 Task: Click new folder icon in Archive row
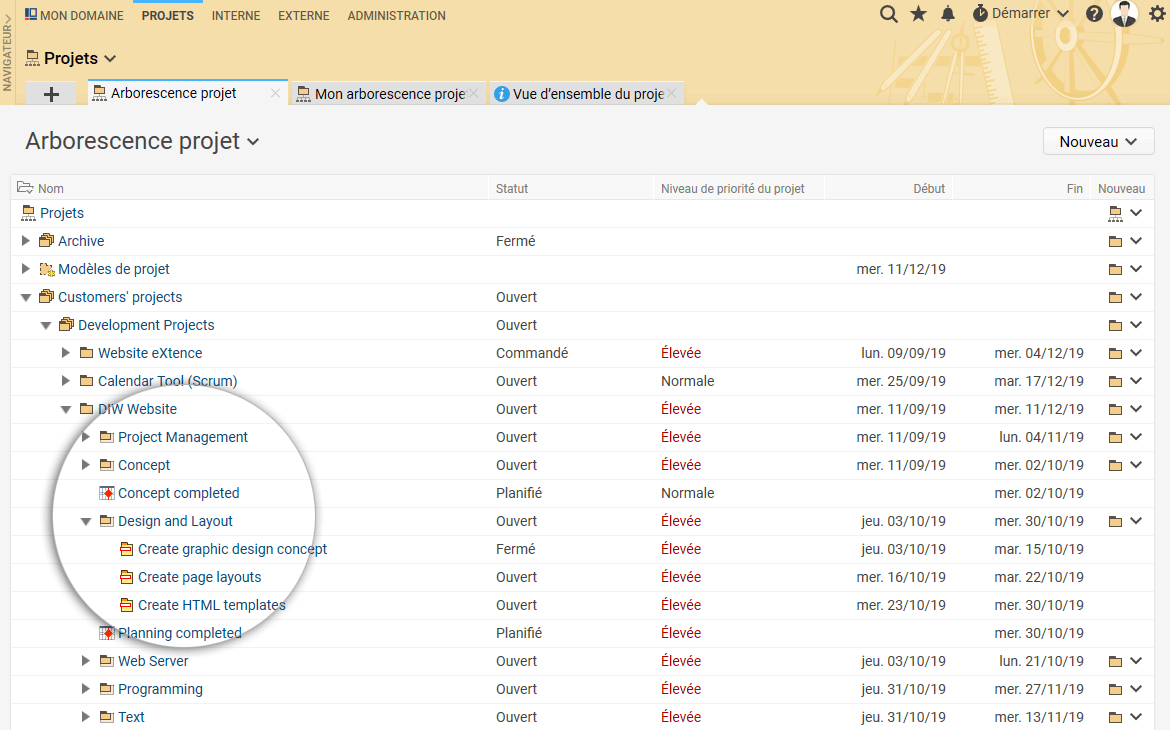pyautogui.click(x=1115, y=241)
